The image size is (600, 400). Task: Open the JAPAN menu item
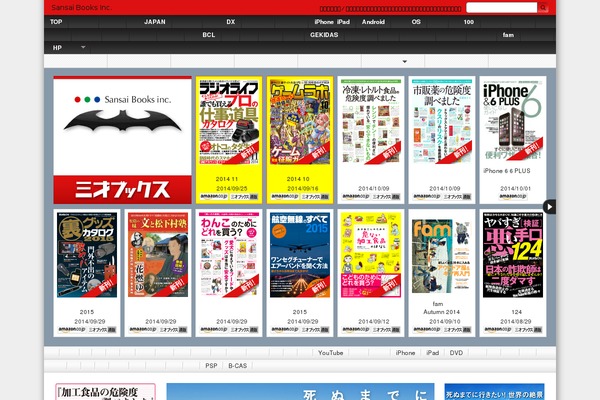pos(155,22)
